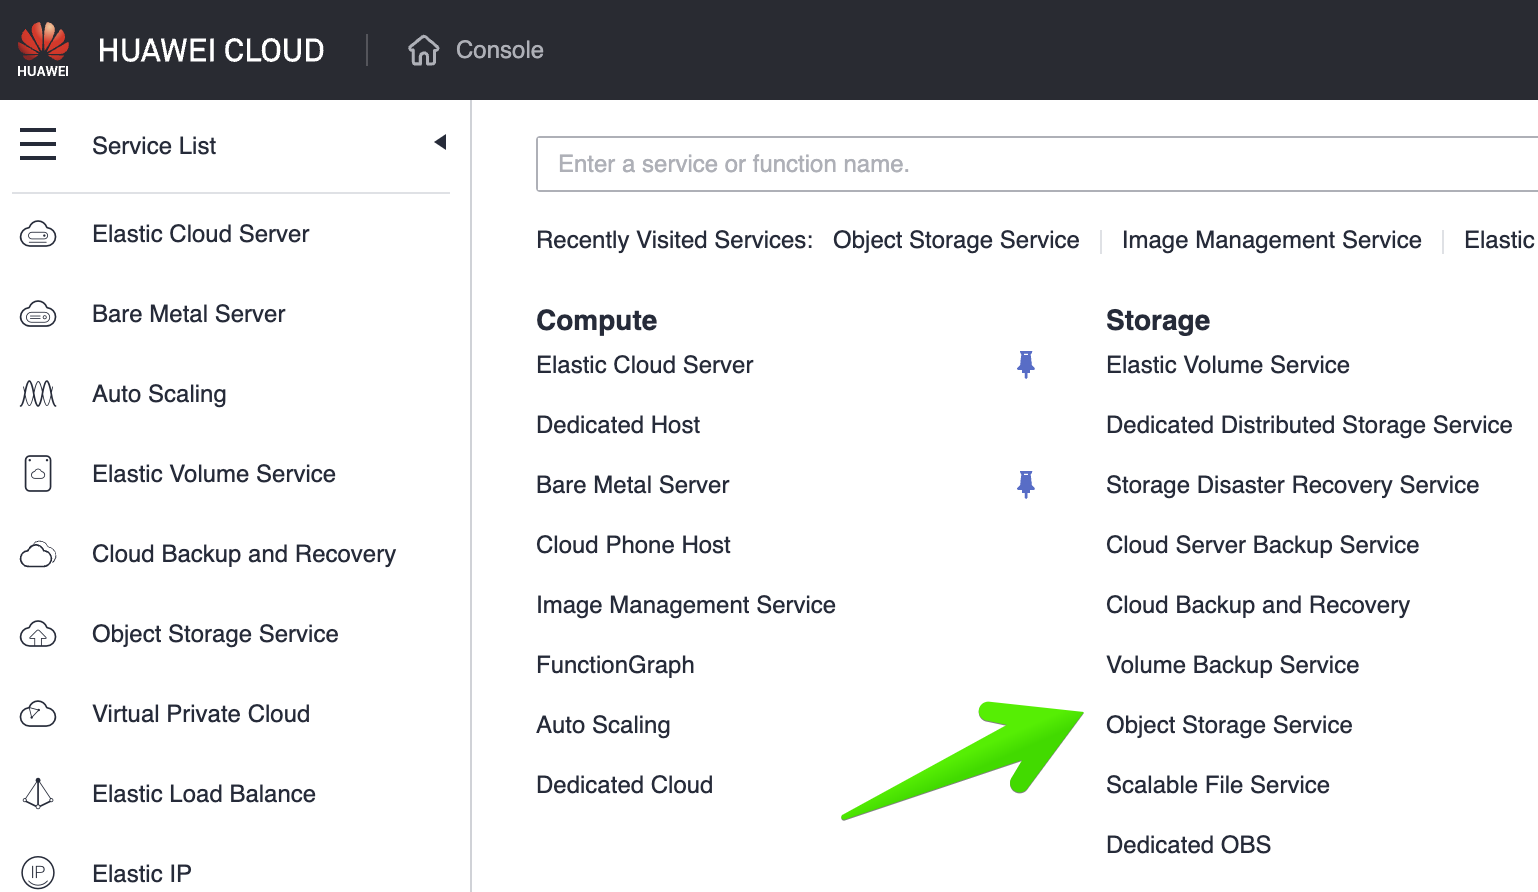
Task: Click the Object Storage Service sidebar icon
Action: (x=38, y=634)
